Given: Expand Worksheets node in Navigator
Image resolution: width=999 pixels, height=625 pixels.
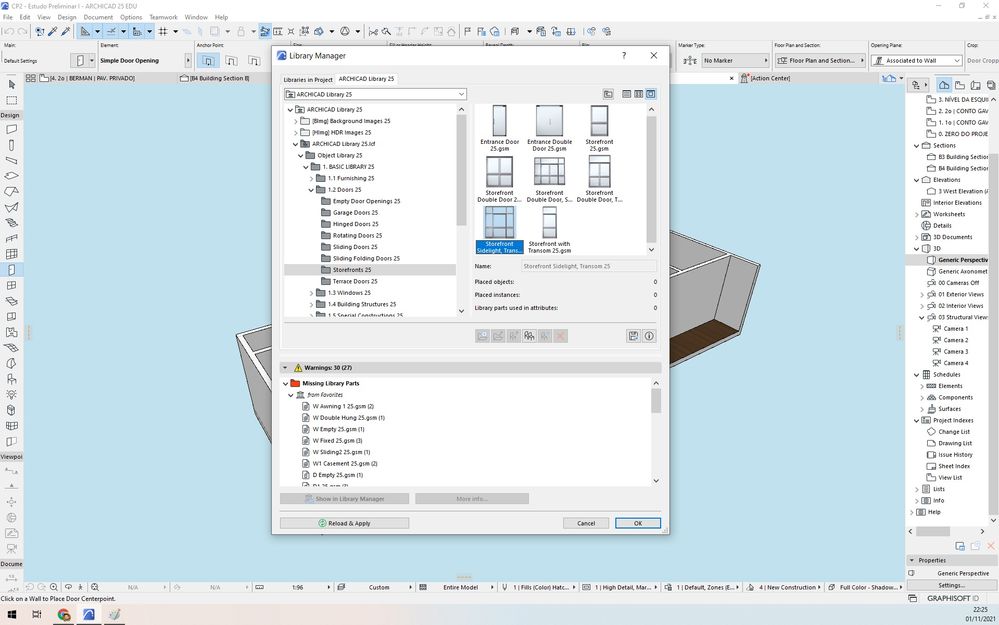Looking at the screenshot, I should (917, 214).
